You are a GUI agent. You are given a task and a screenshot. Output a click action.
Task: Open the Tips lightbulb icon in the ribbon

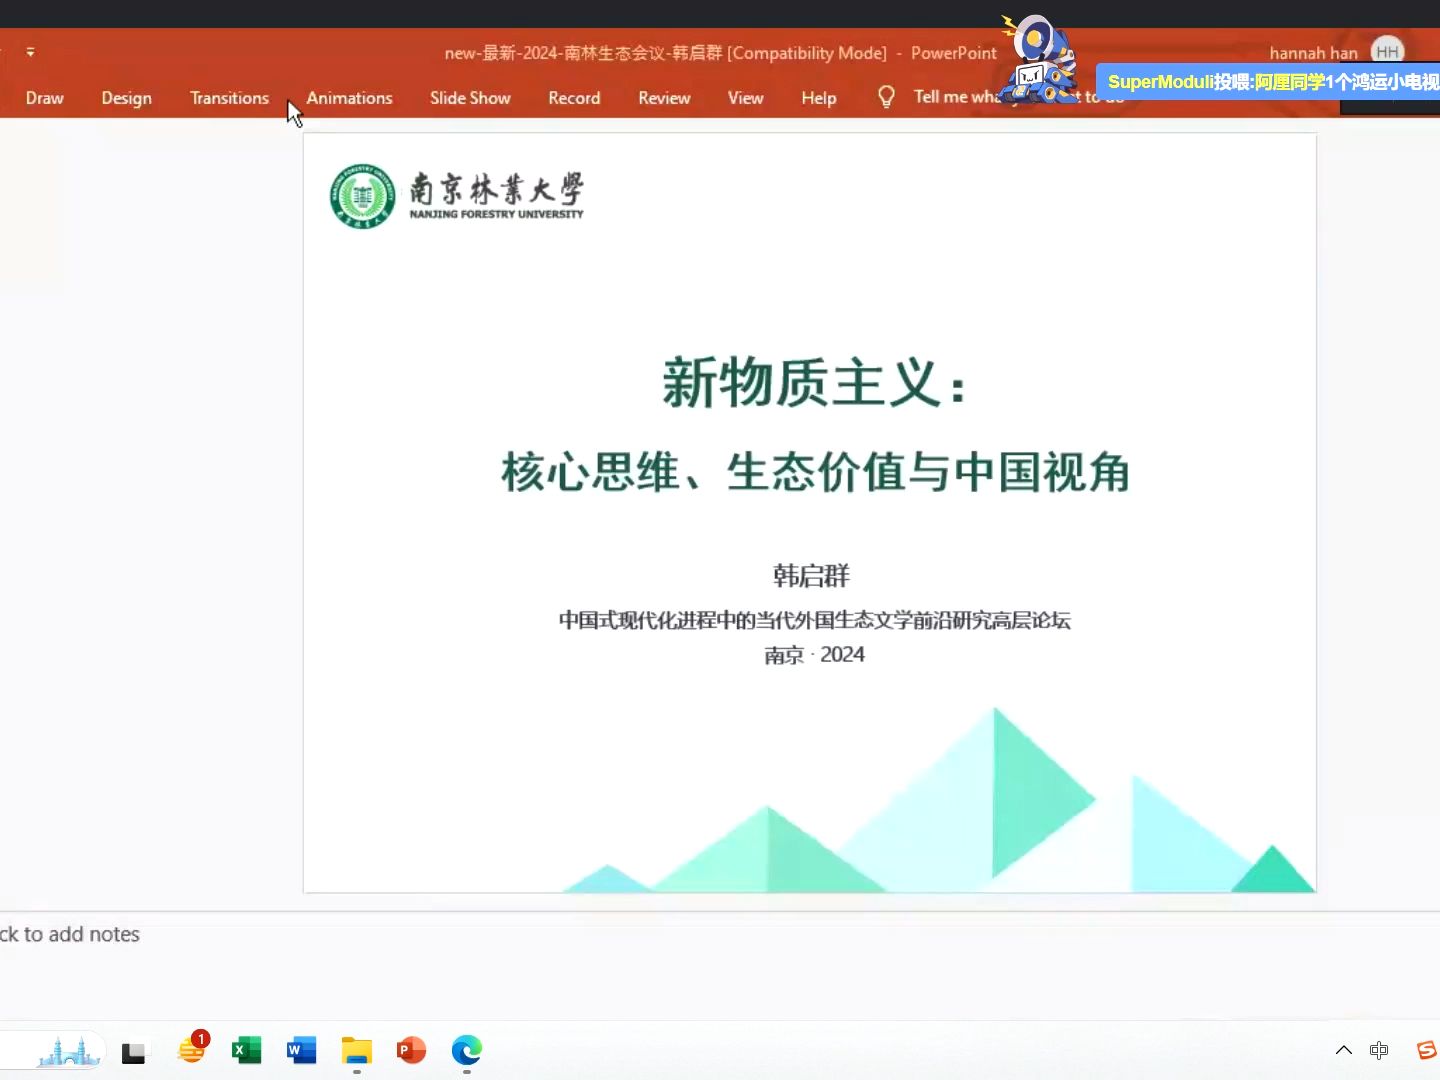886,97
